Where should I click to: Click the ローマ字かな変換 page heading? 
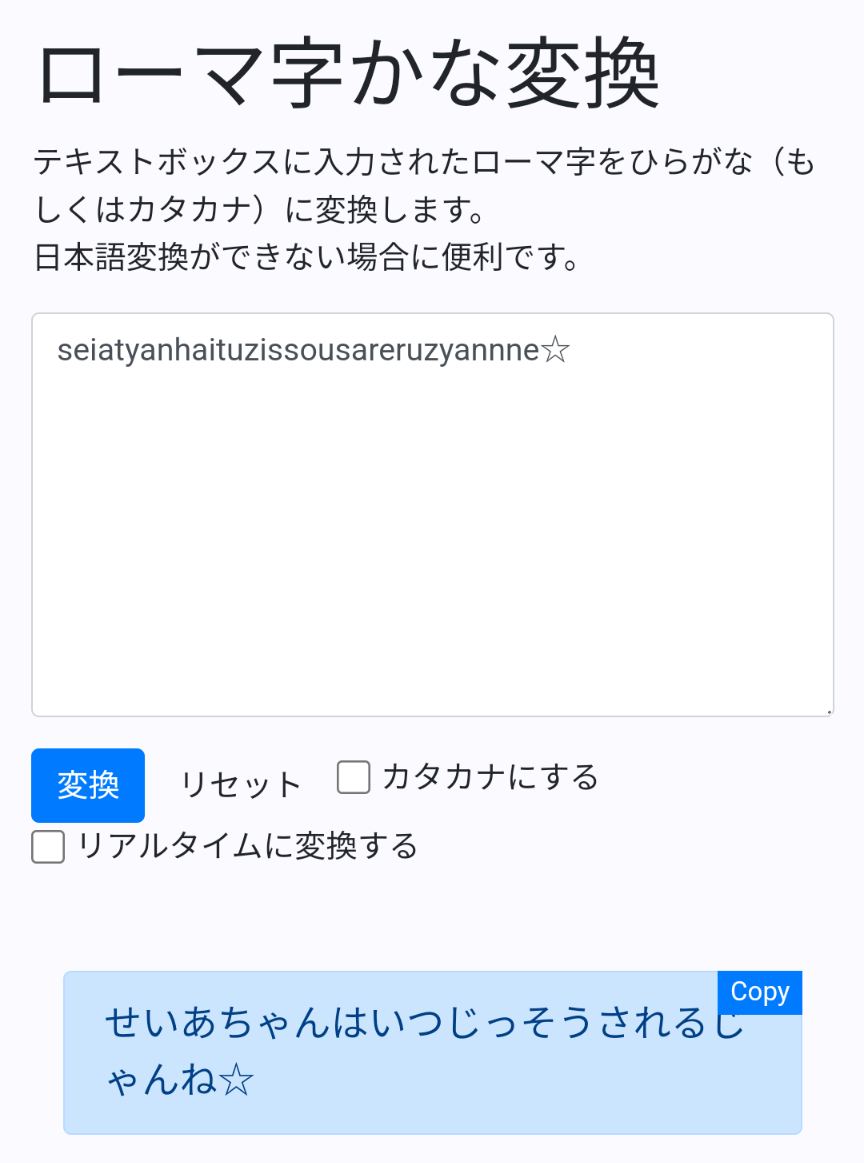click(348, 75)
